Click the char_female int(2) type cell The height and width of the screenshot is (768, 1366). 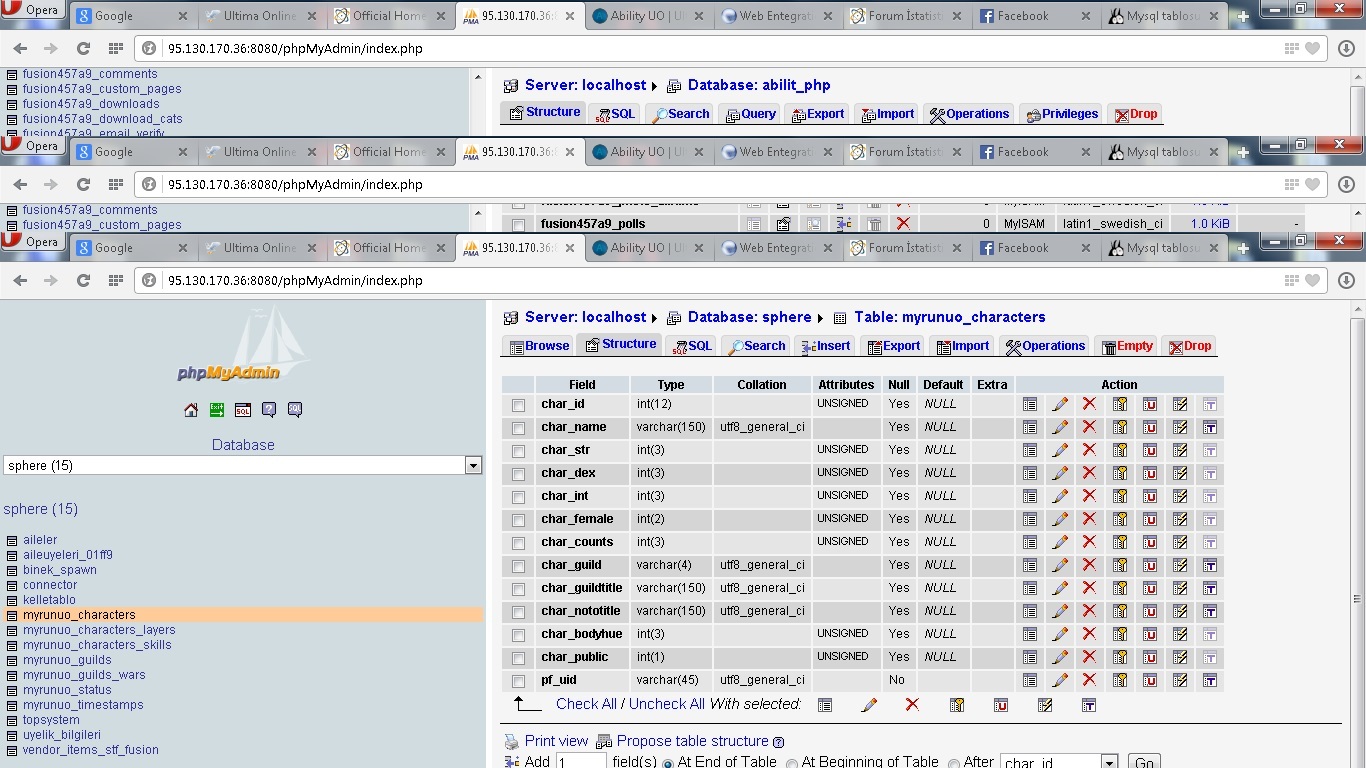(x=671, y=519)
